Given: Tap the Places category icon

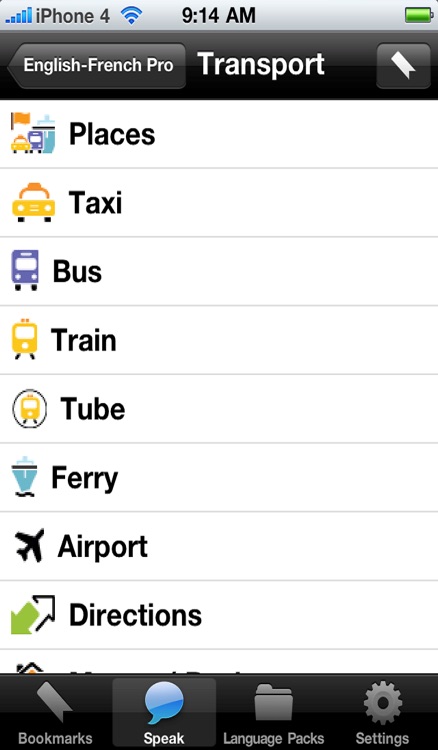Looking at the screenshot, I should [x=33, y=133].
